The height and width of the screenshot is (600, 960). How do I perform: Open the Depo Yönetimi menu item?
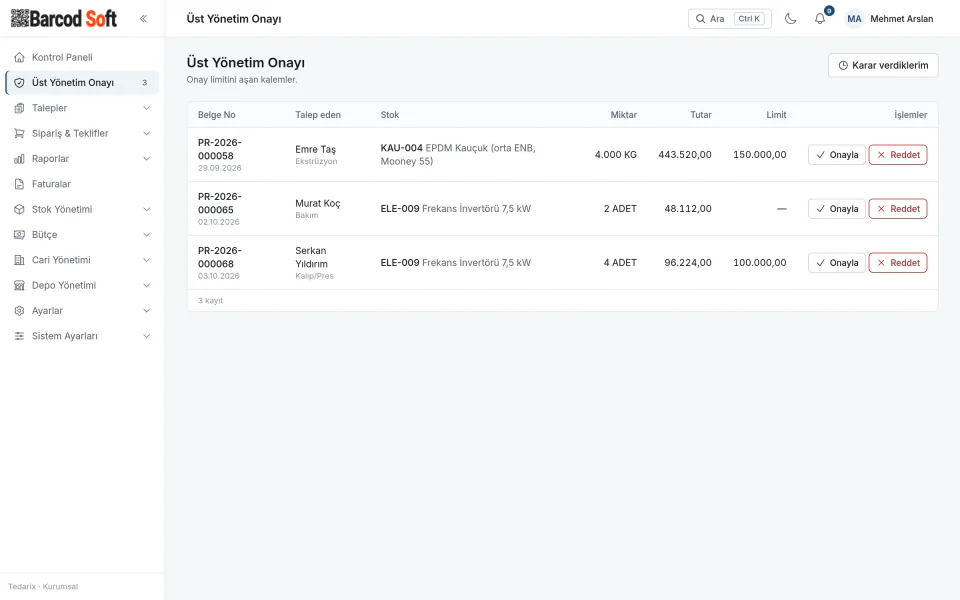[x=82, y=285]
